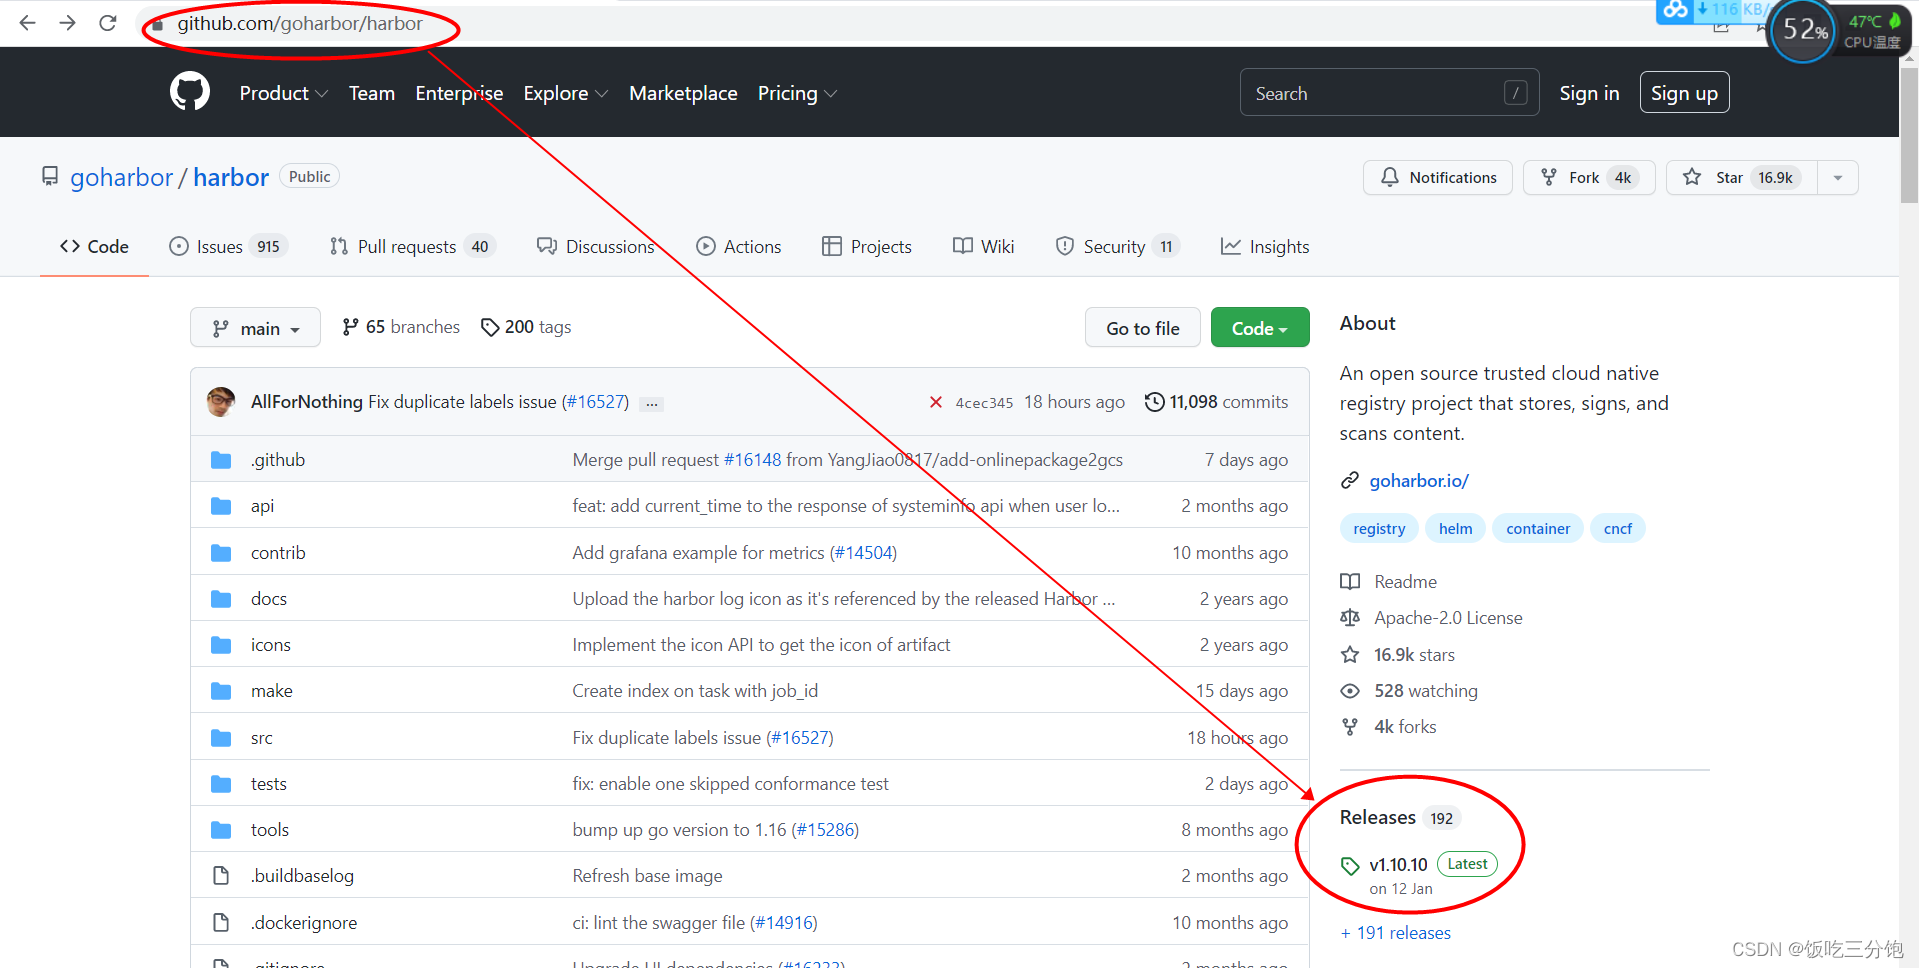Click the contrib folder icon
This screenshot has height=968, width=1919.
point(221,553)
